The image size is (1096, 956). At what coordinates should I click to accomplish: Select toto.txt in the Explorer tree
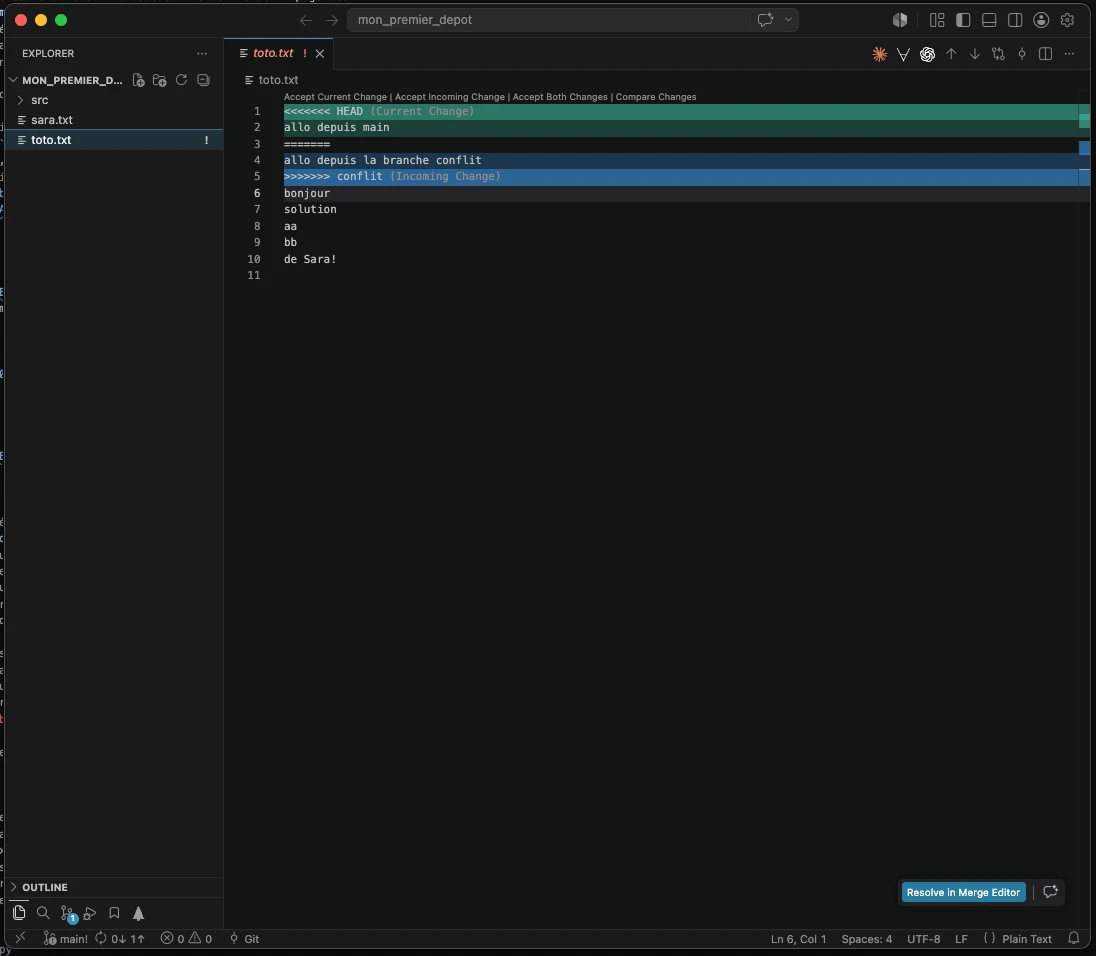point(115,140)
